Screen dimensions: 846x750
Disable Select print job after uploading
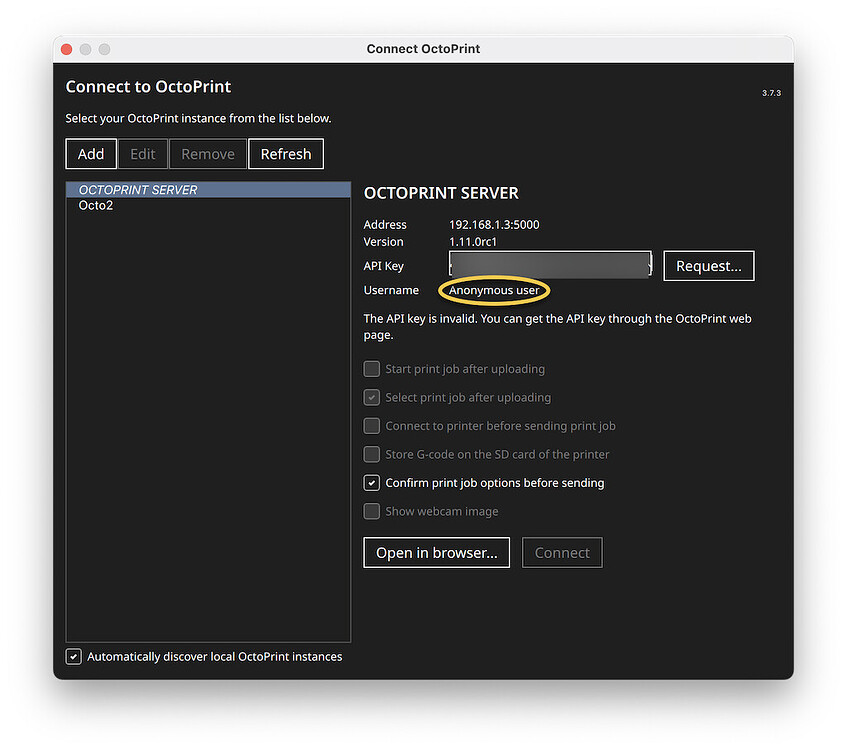[371, 397]
